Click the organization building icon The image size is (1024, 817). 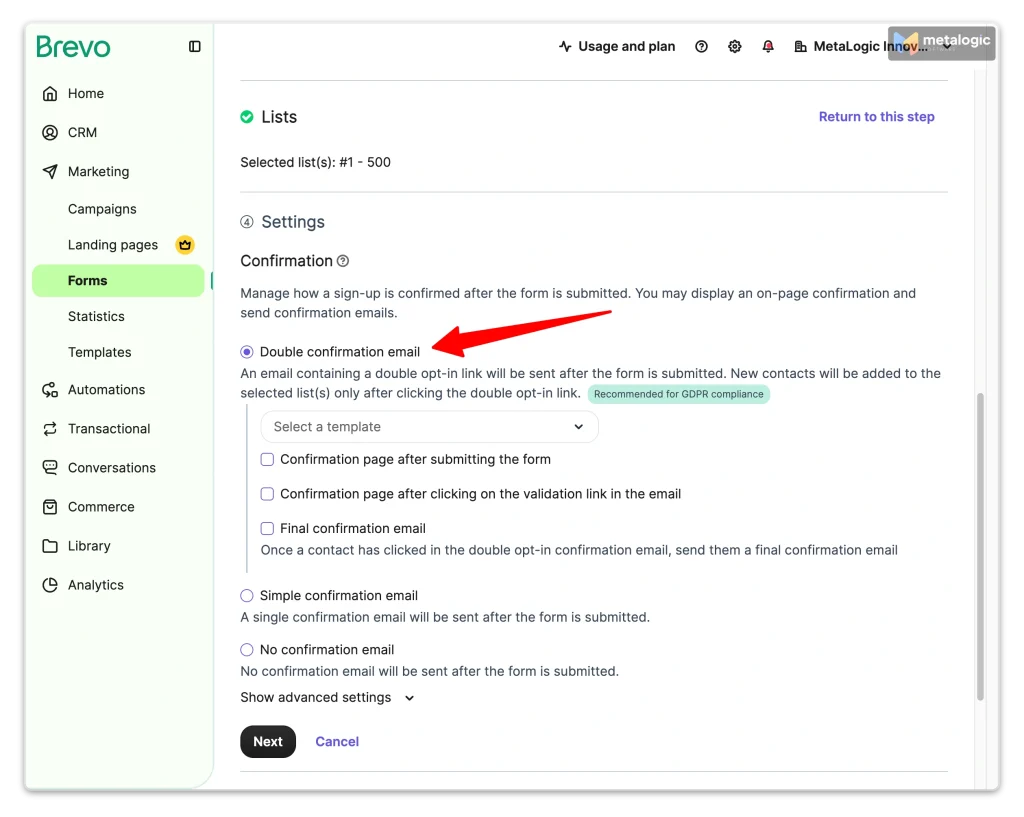(x=800, y=46)
